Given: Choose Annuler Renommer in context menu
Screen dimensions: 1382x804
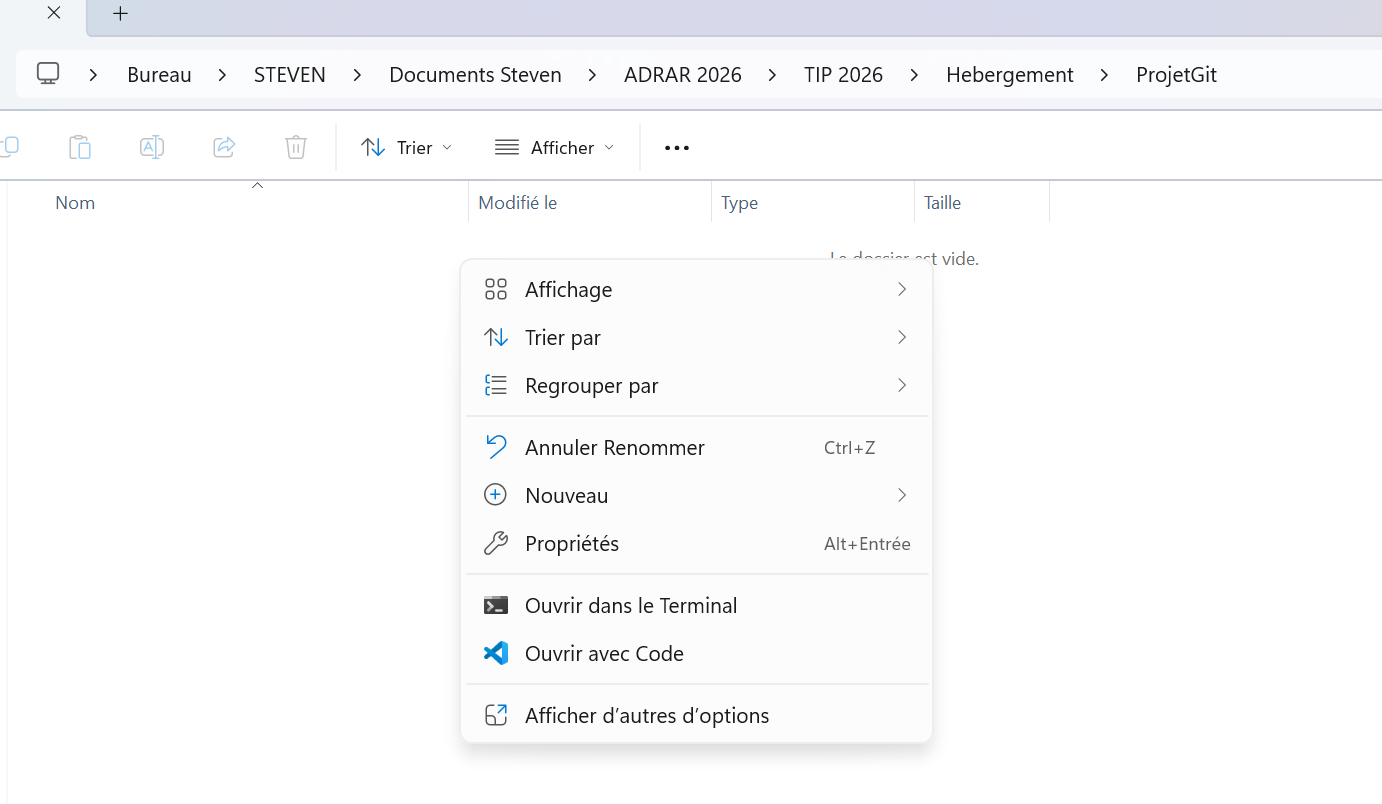Looking at the screenshot, I should (697, 447).
